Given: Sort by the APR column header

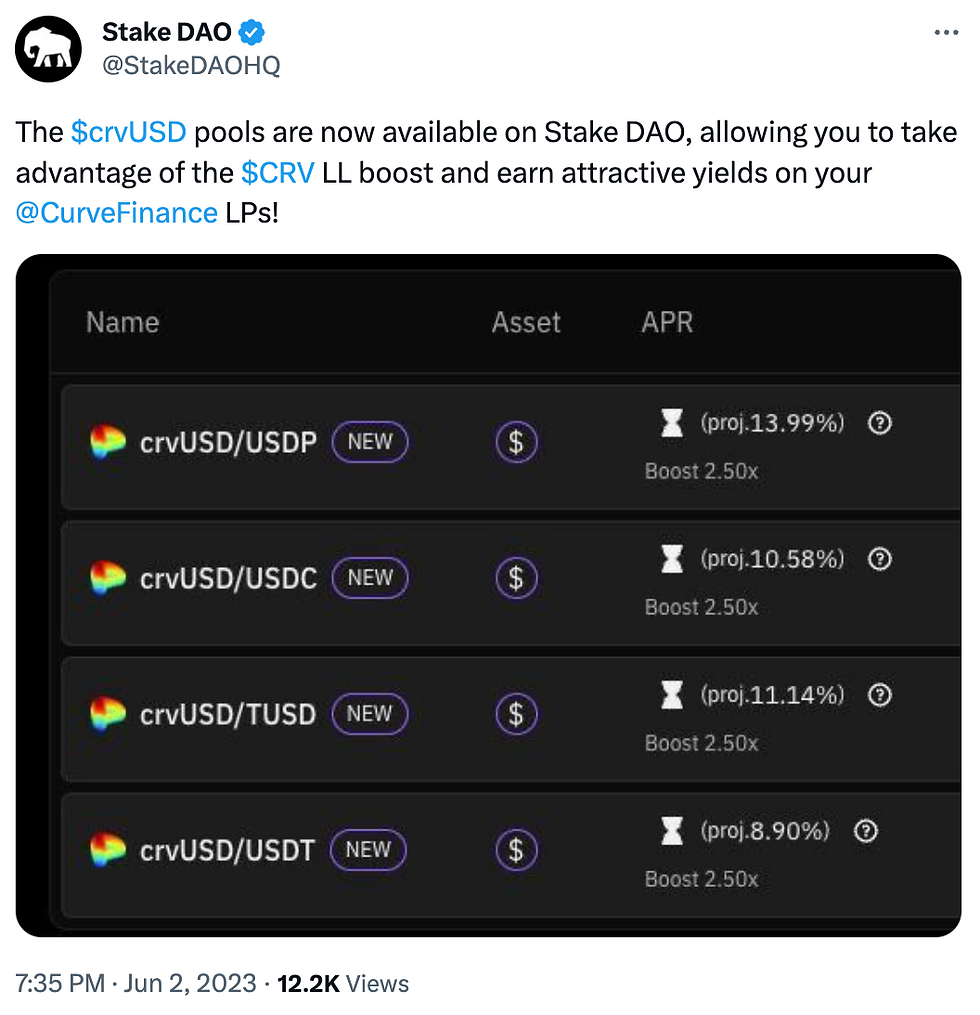Looking at the screenshot, I should [667, 322].
